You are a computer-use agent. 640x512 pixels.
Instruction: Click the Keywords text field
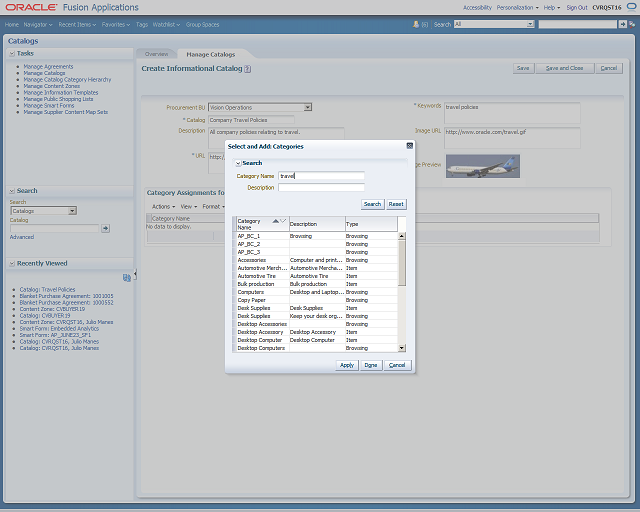[512, 113]
